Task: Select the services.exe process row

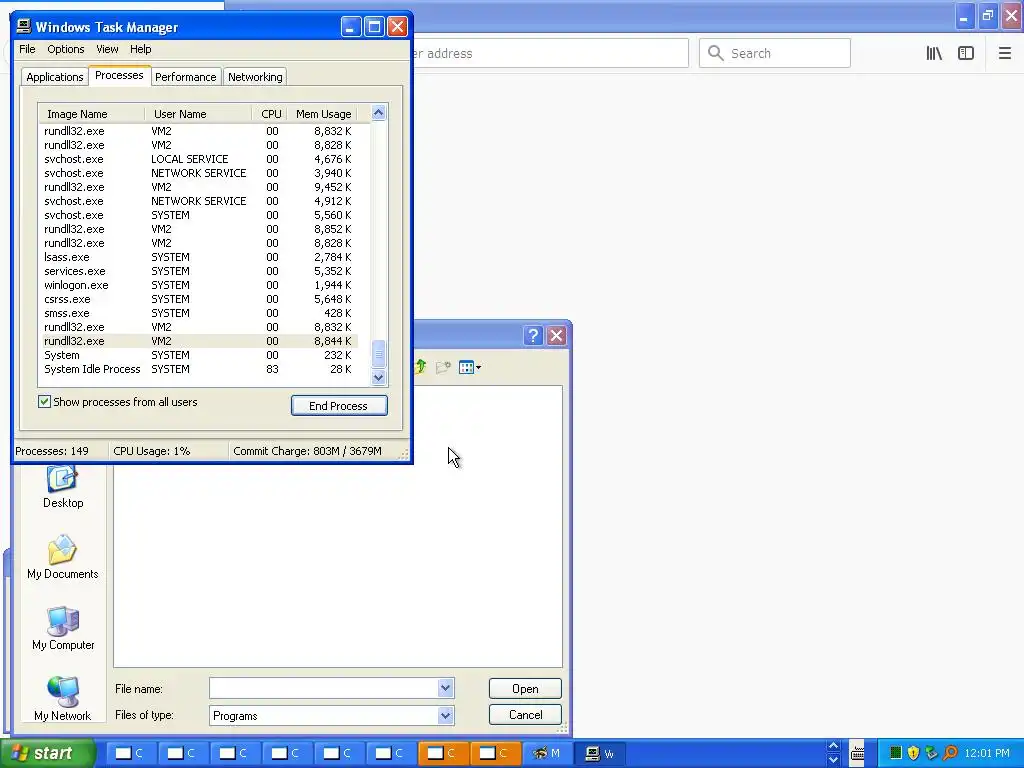Action: point(199,271)
